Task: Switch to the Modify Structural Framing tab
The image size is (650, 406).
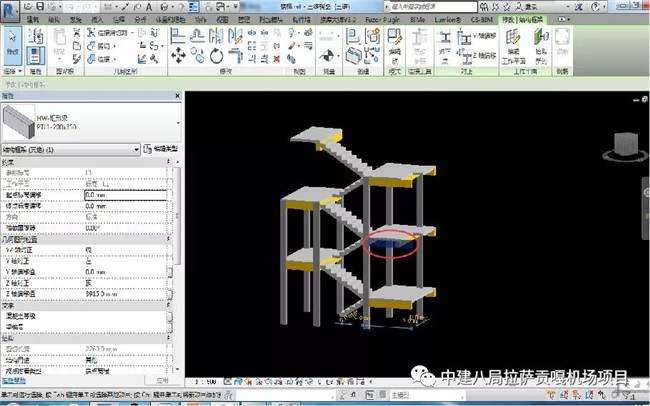Action: (x=523, y=19)
